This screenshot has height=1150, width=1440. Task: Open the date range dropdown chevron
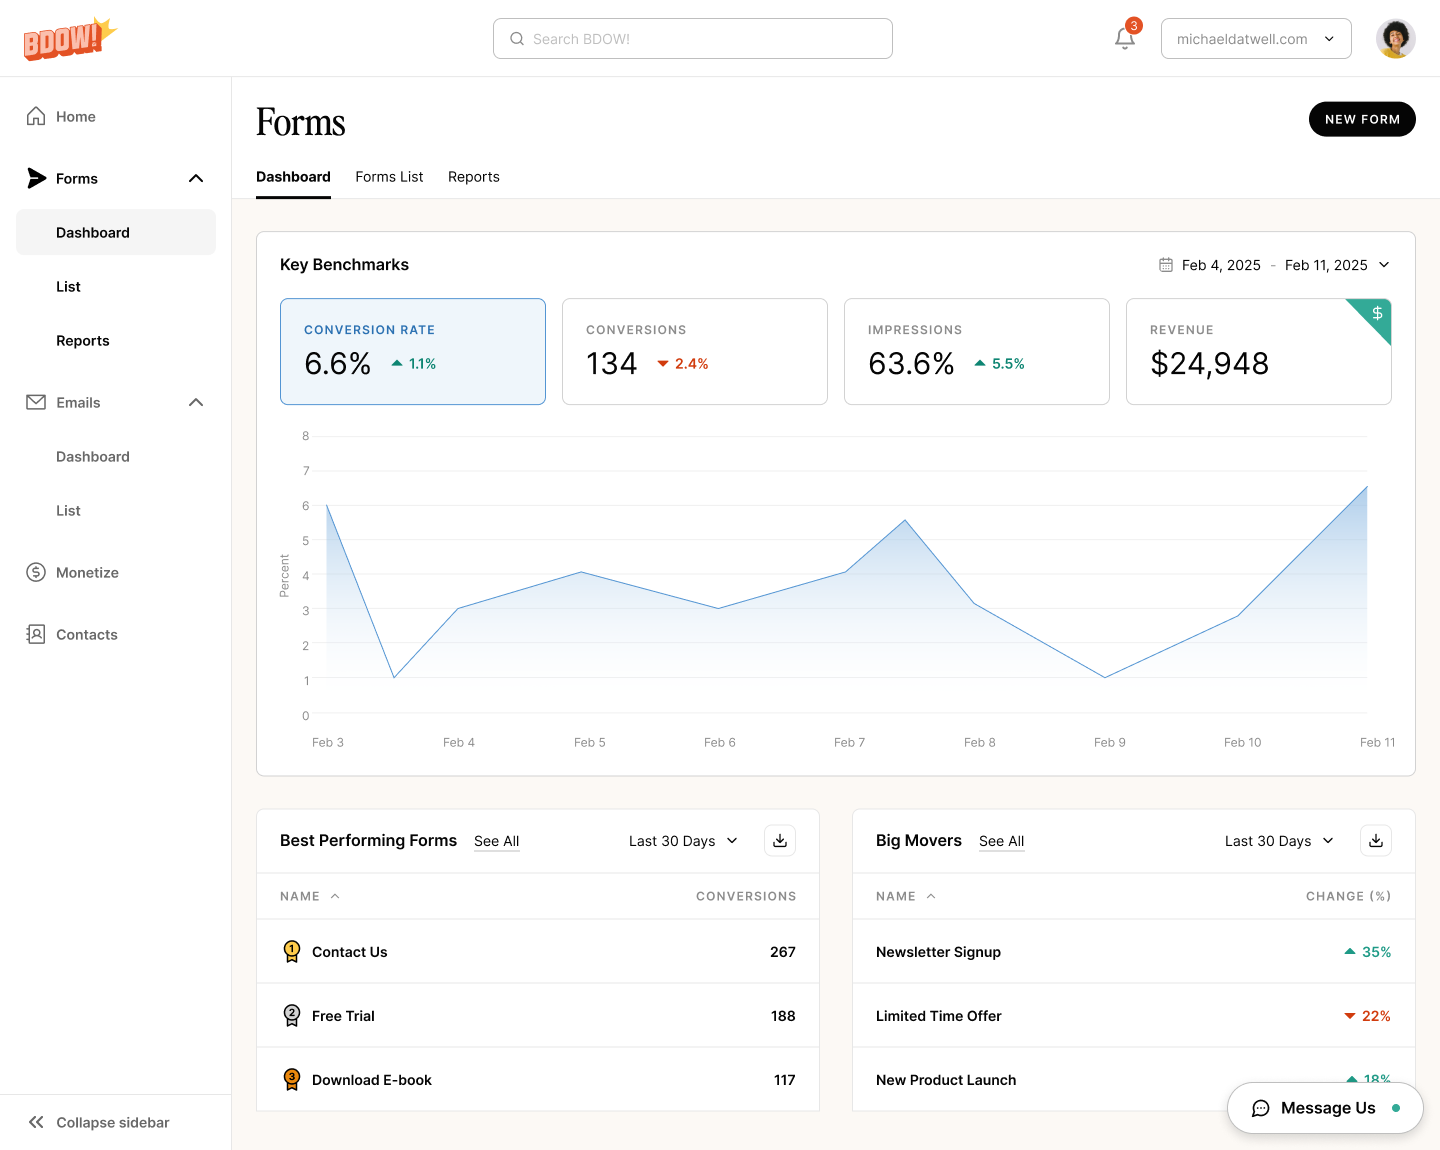(1385, 265)
